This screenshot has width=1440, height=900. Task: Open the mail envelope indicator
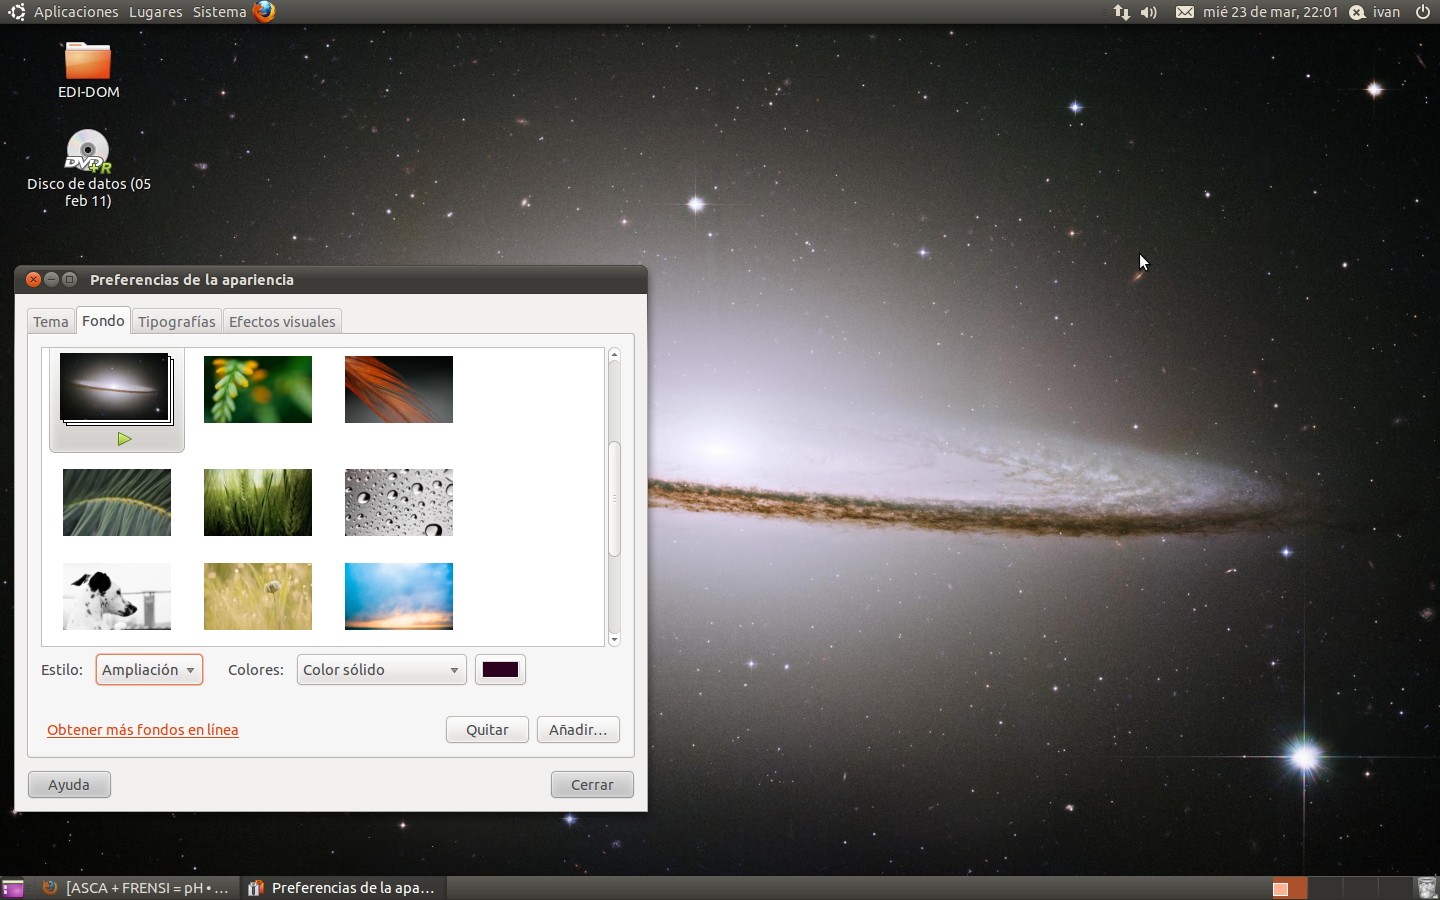click(x=1184, y=12)
